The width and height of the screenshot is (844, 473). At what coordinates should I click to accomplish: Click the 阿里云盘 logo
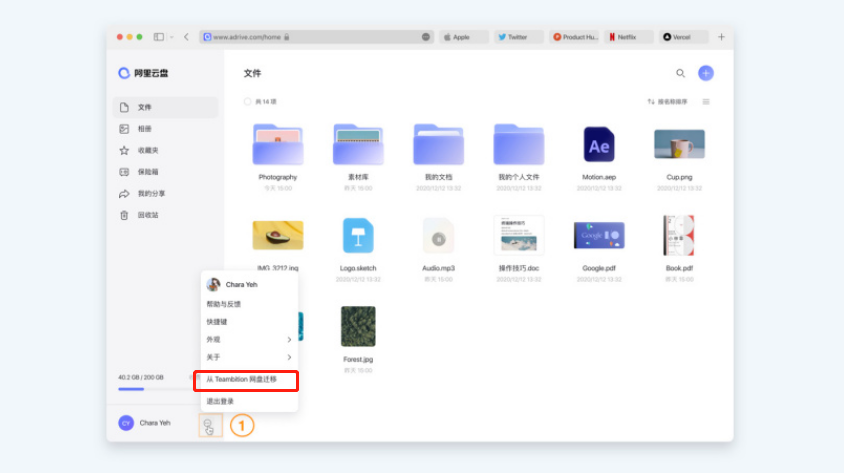tap(143, 73)
